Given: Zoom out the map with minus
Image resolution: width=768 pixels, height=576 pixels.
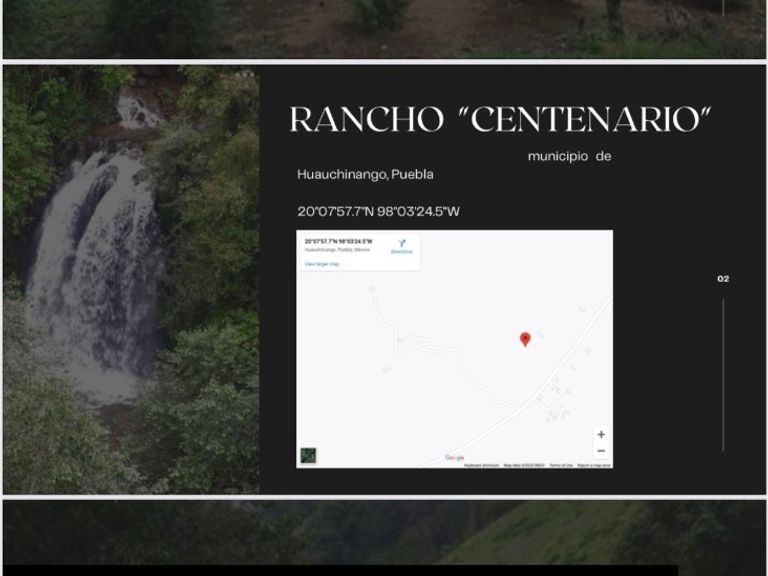Looking at the screenshot, I should (x=601, y=451).
